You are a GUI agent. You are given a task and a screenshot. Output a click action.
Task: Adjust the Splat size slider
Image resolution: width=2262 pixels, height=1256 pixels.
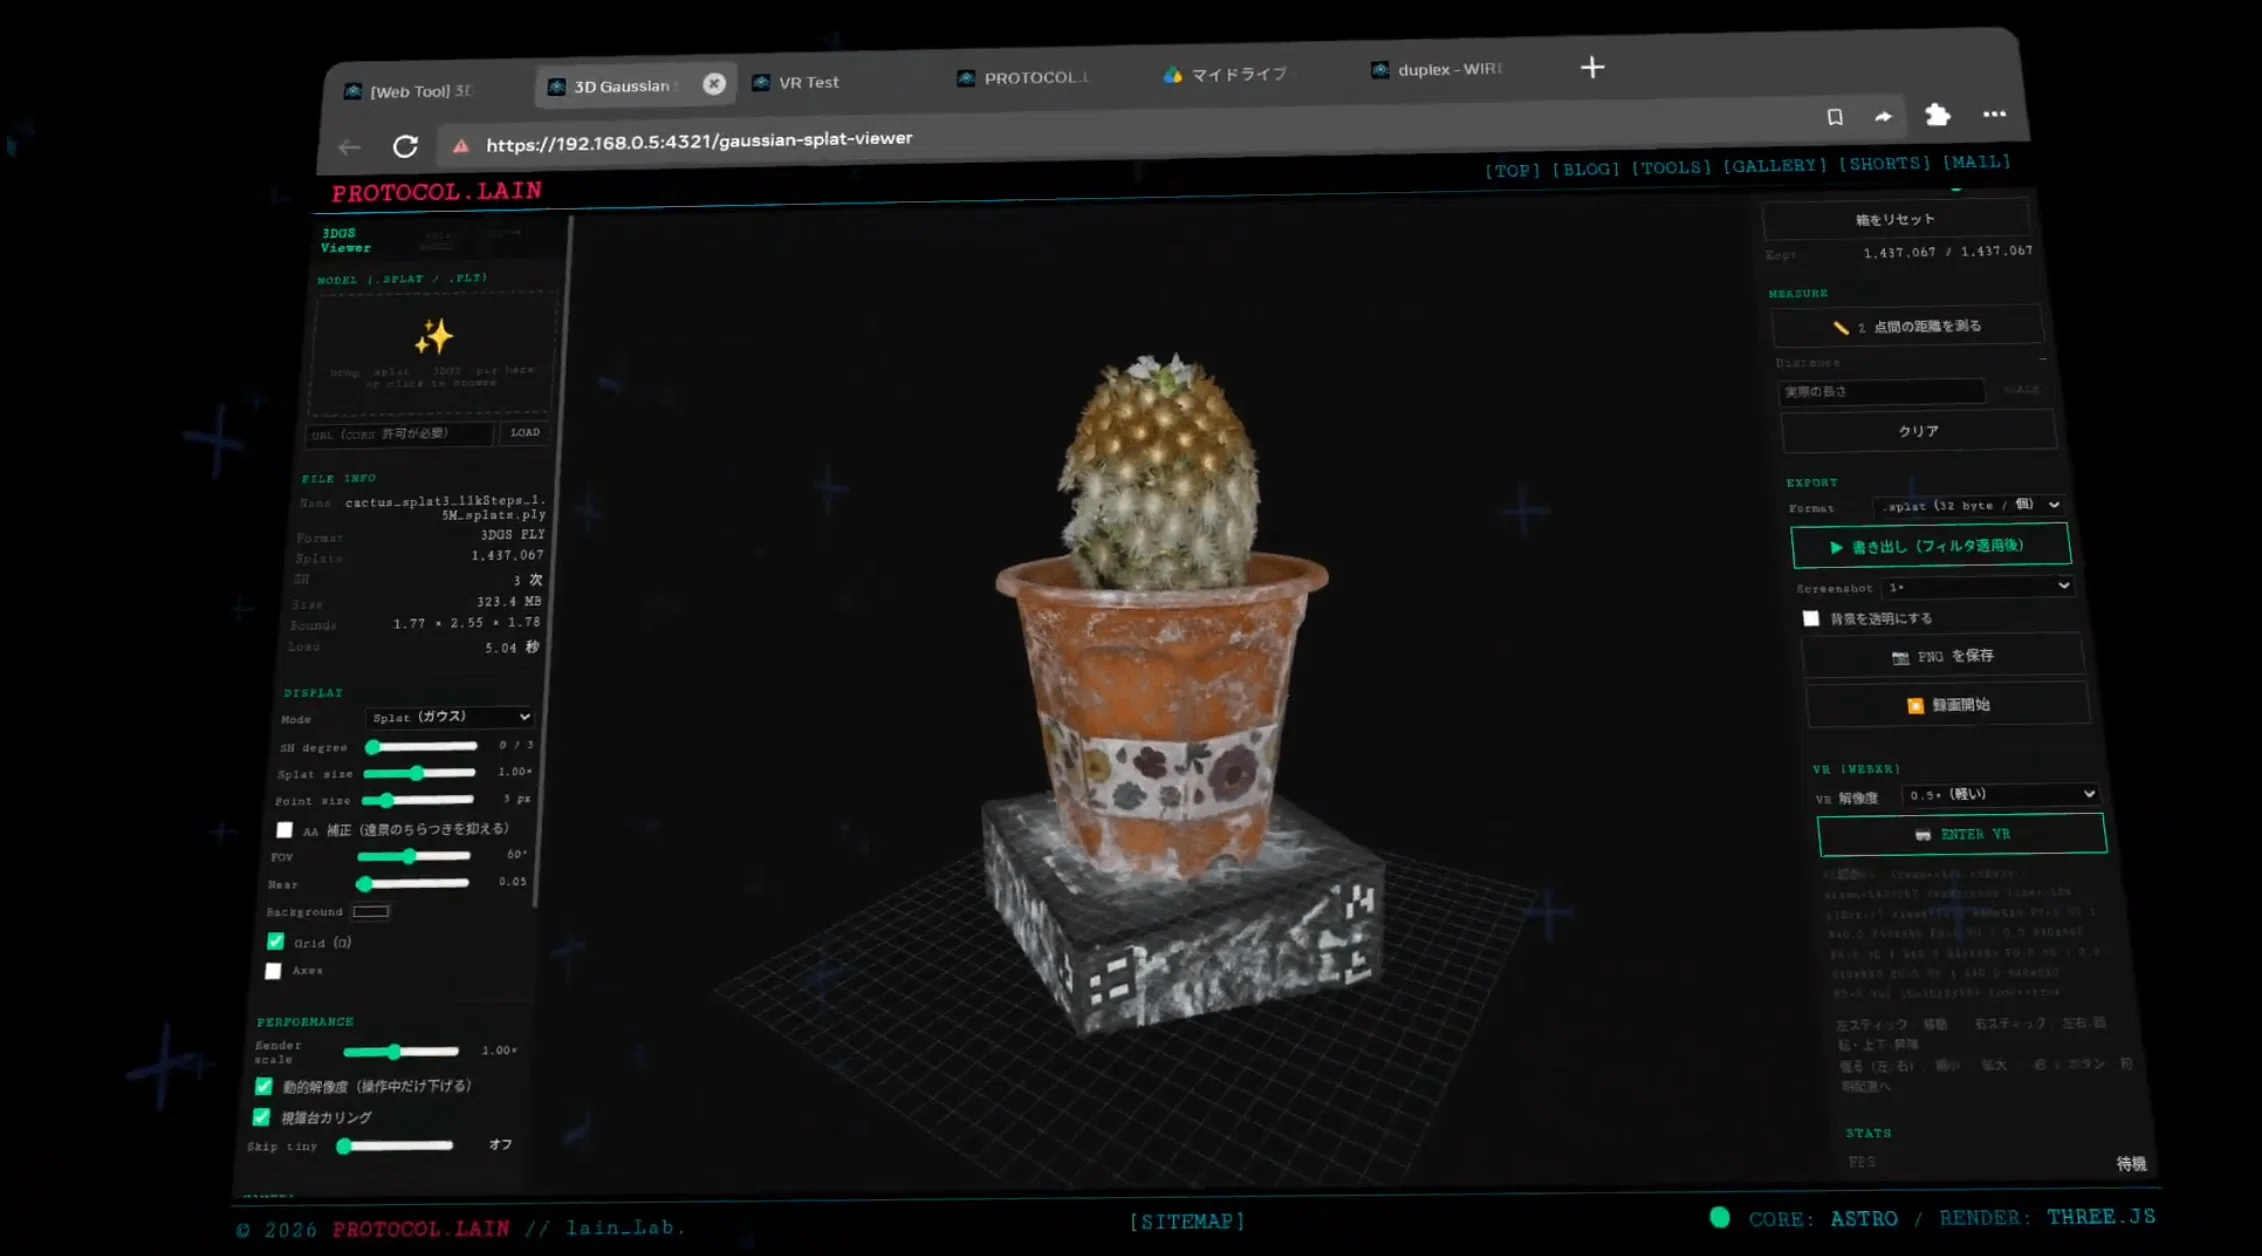click(x=419, y=773)
